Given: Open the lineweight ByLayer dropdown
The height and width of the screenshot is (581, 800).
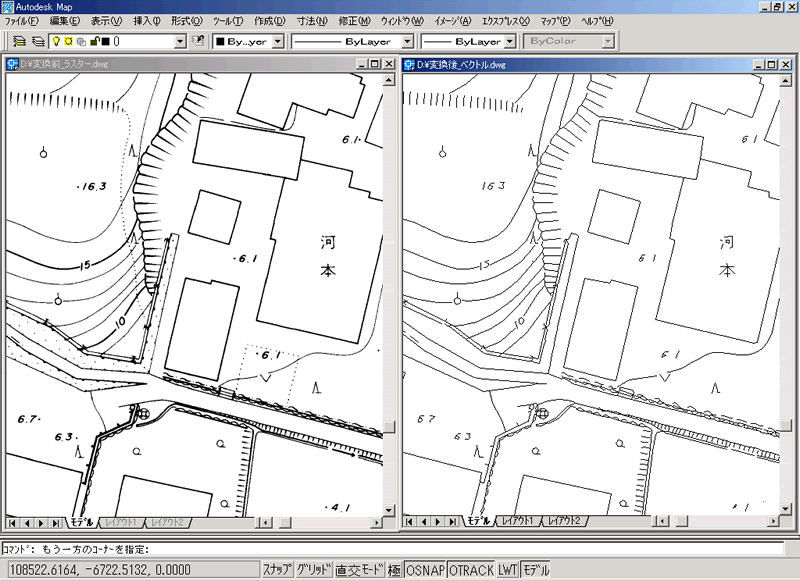Looking at the screenshot, I should (510, 42).
